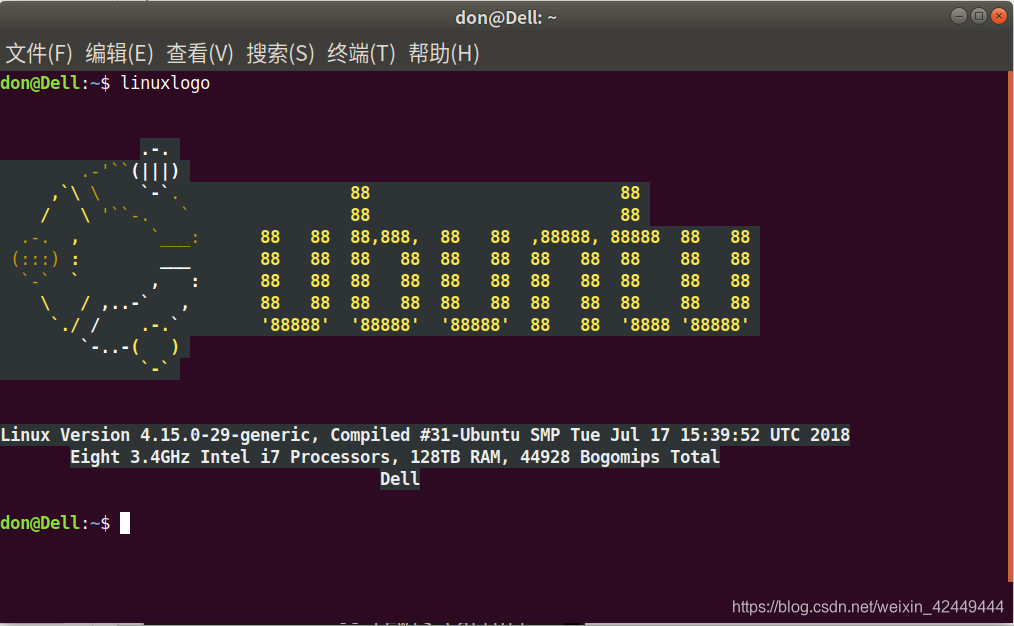1014x626 pixels.
Task: Click the don@Dell prompt on the last line
Action: (56, 523)
